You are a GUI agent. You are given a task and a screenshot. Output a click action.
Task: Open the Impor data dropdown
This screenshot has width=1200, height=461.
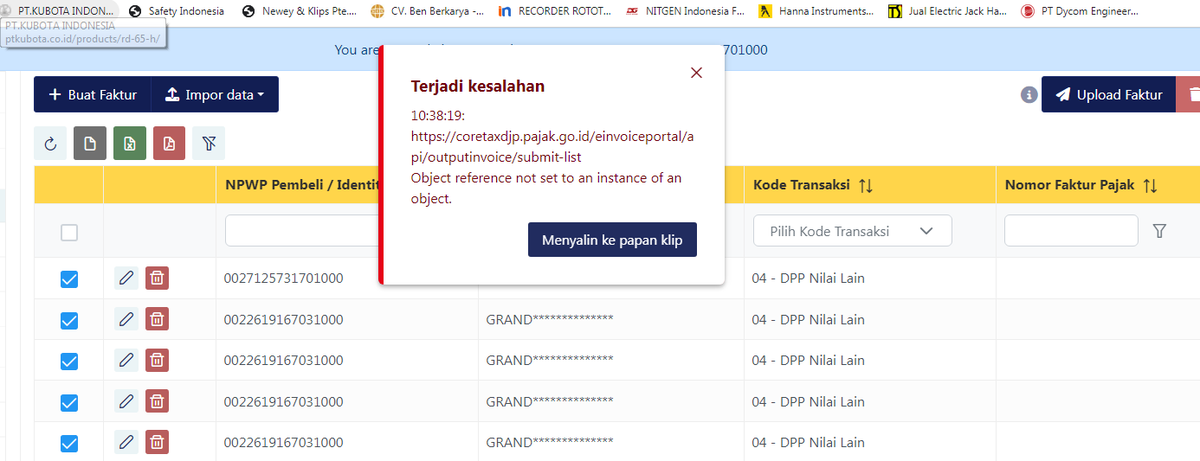pos(215,95)
